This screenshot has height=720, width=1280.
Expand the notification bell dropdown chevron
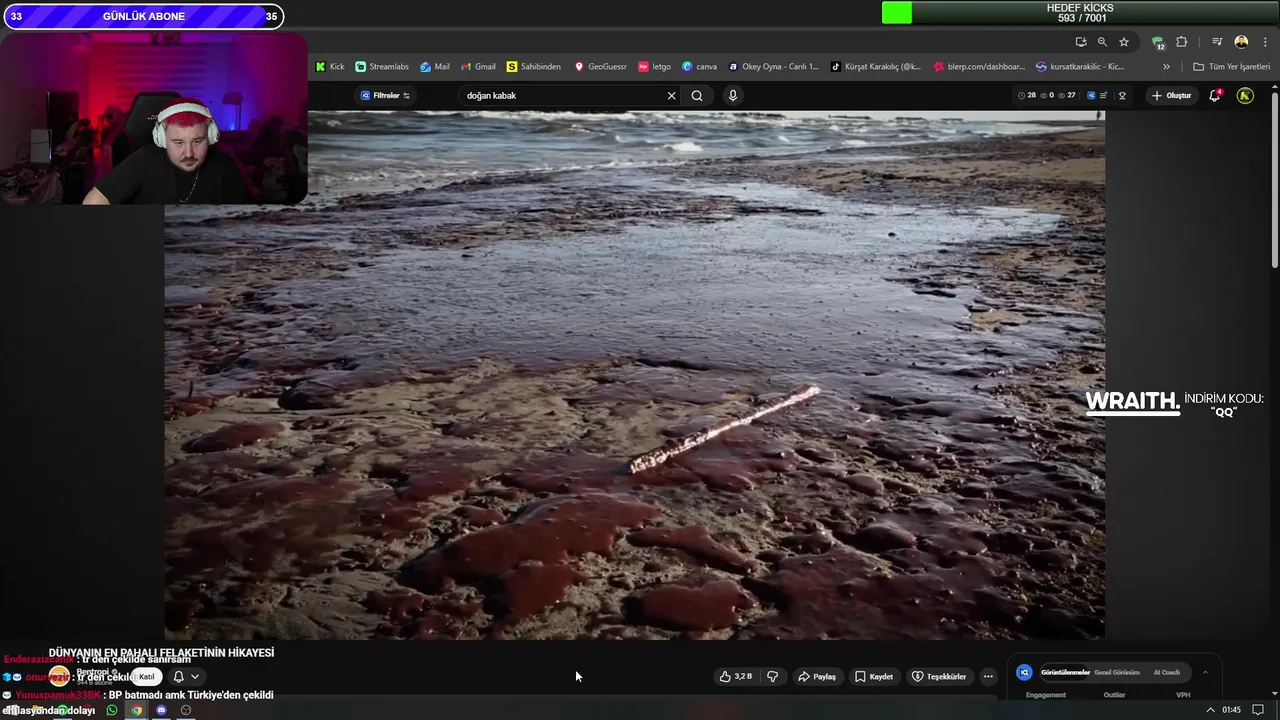[x=195, y=677]
